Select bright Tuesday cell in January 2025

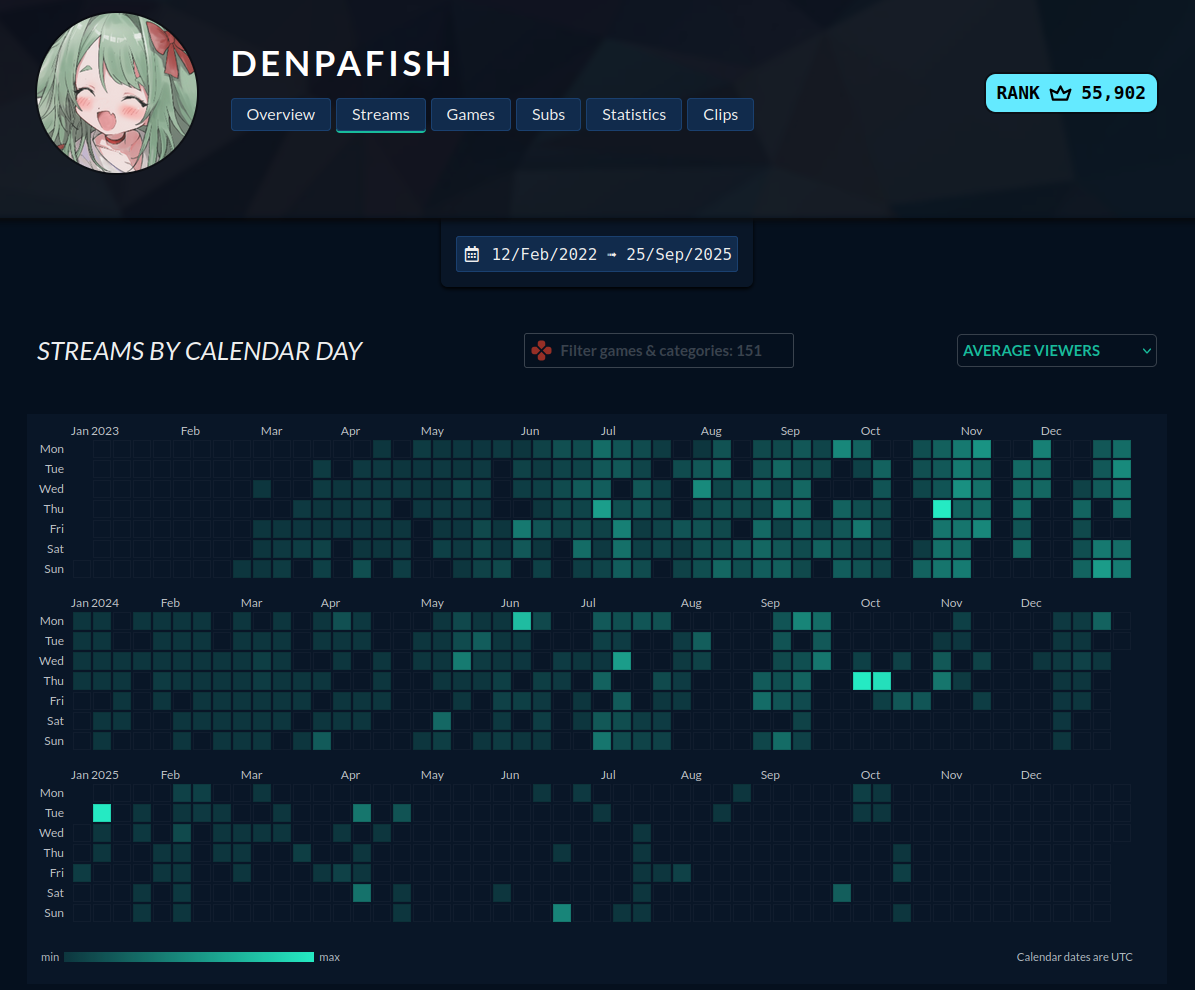(102, 813)
